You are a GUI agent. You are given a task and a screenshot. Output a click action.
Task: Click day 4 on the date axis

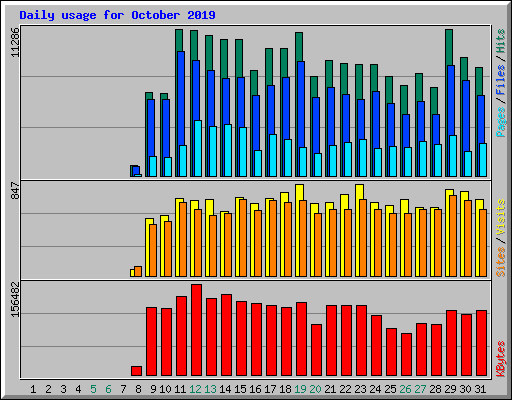click(x=78, y=389)
